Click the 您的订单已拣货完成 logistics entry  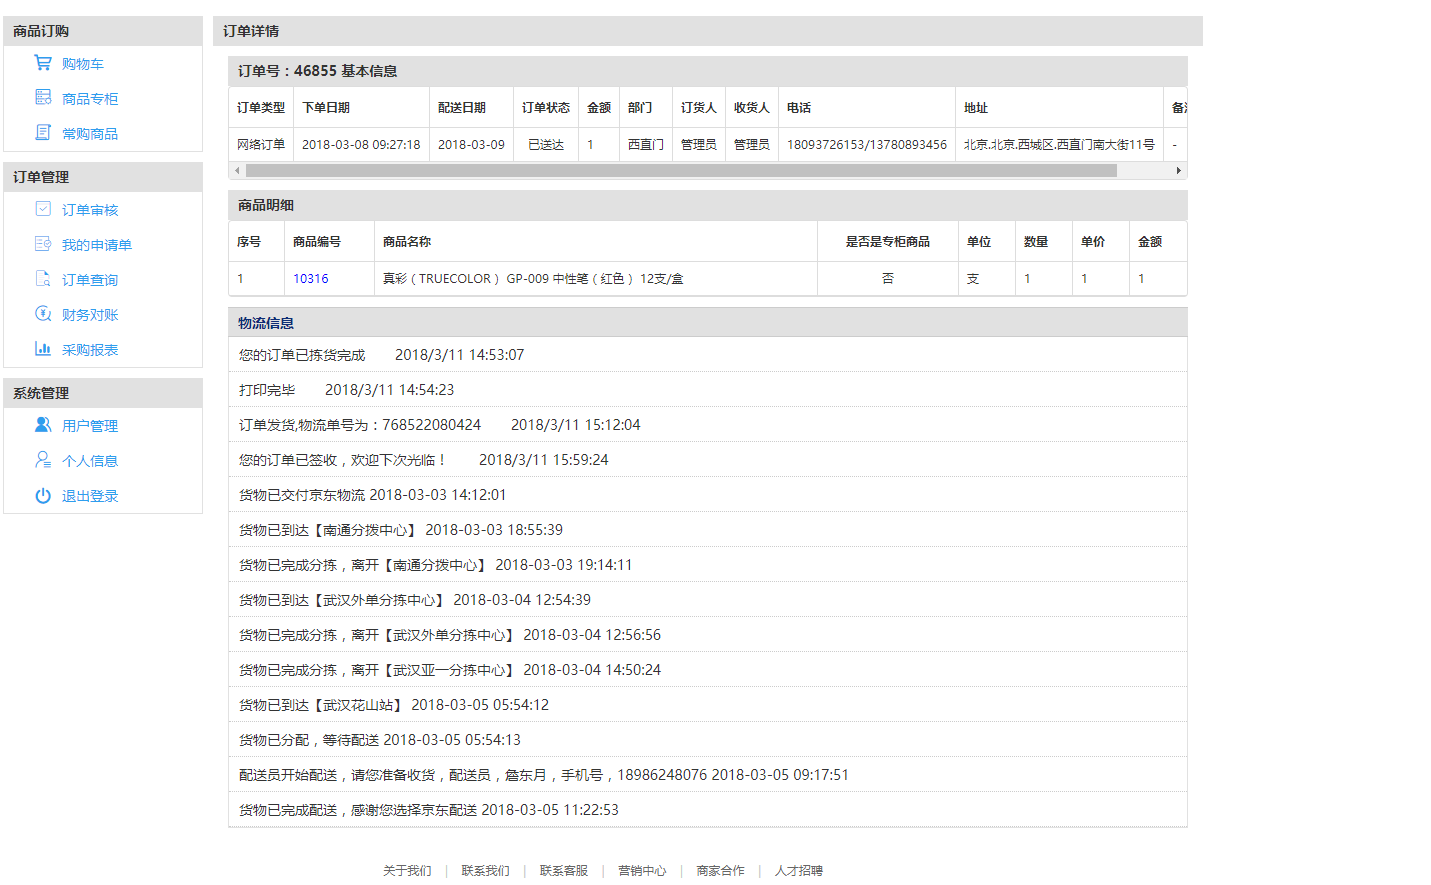click(708, 355)
